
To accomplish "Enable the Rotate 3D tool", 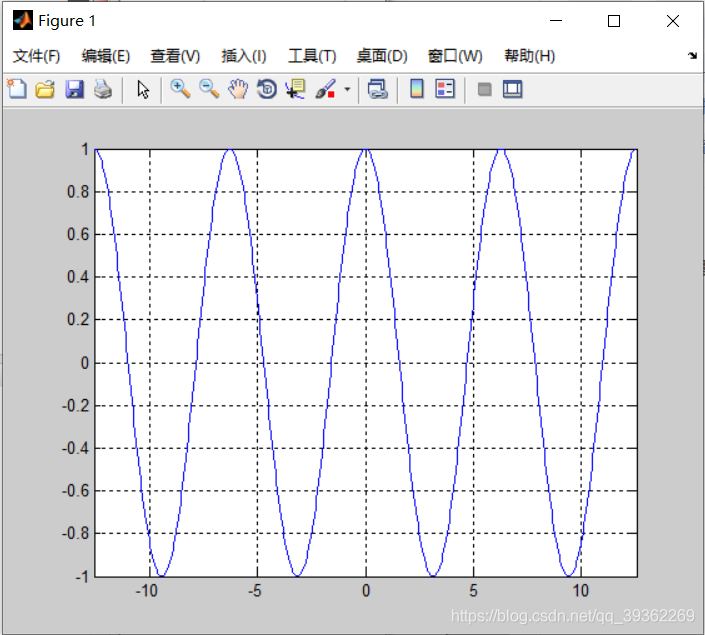I will 267,89.
